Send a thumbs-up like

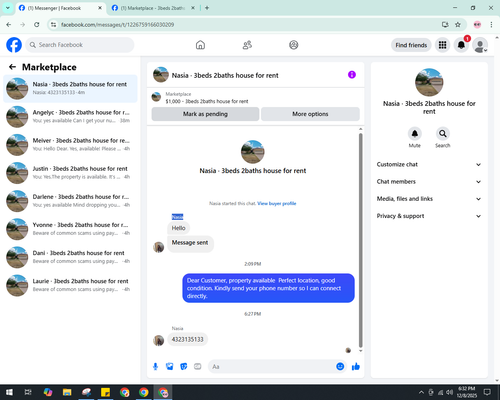[x=356, y=367]
